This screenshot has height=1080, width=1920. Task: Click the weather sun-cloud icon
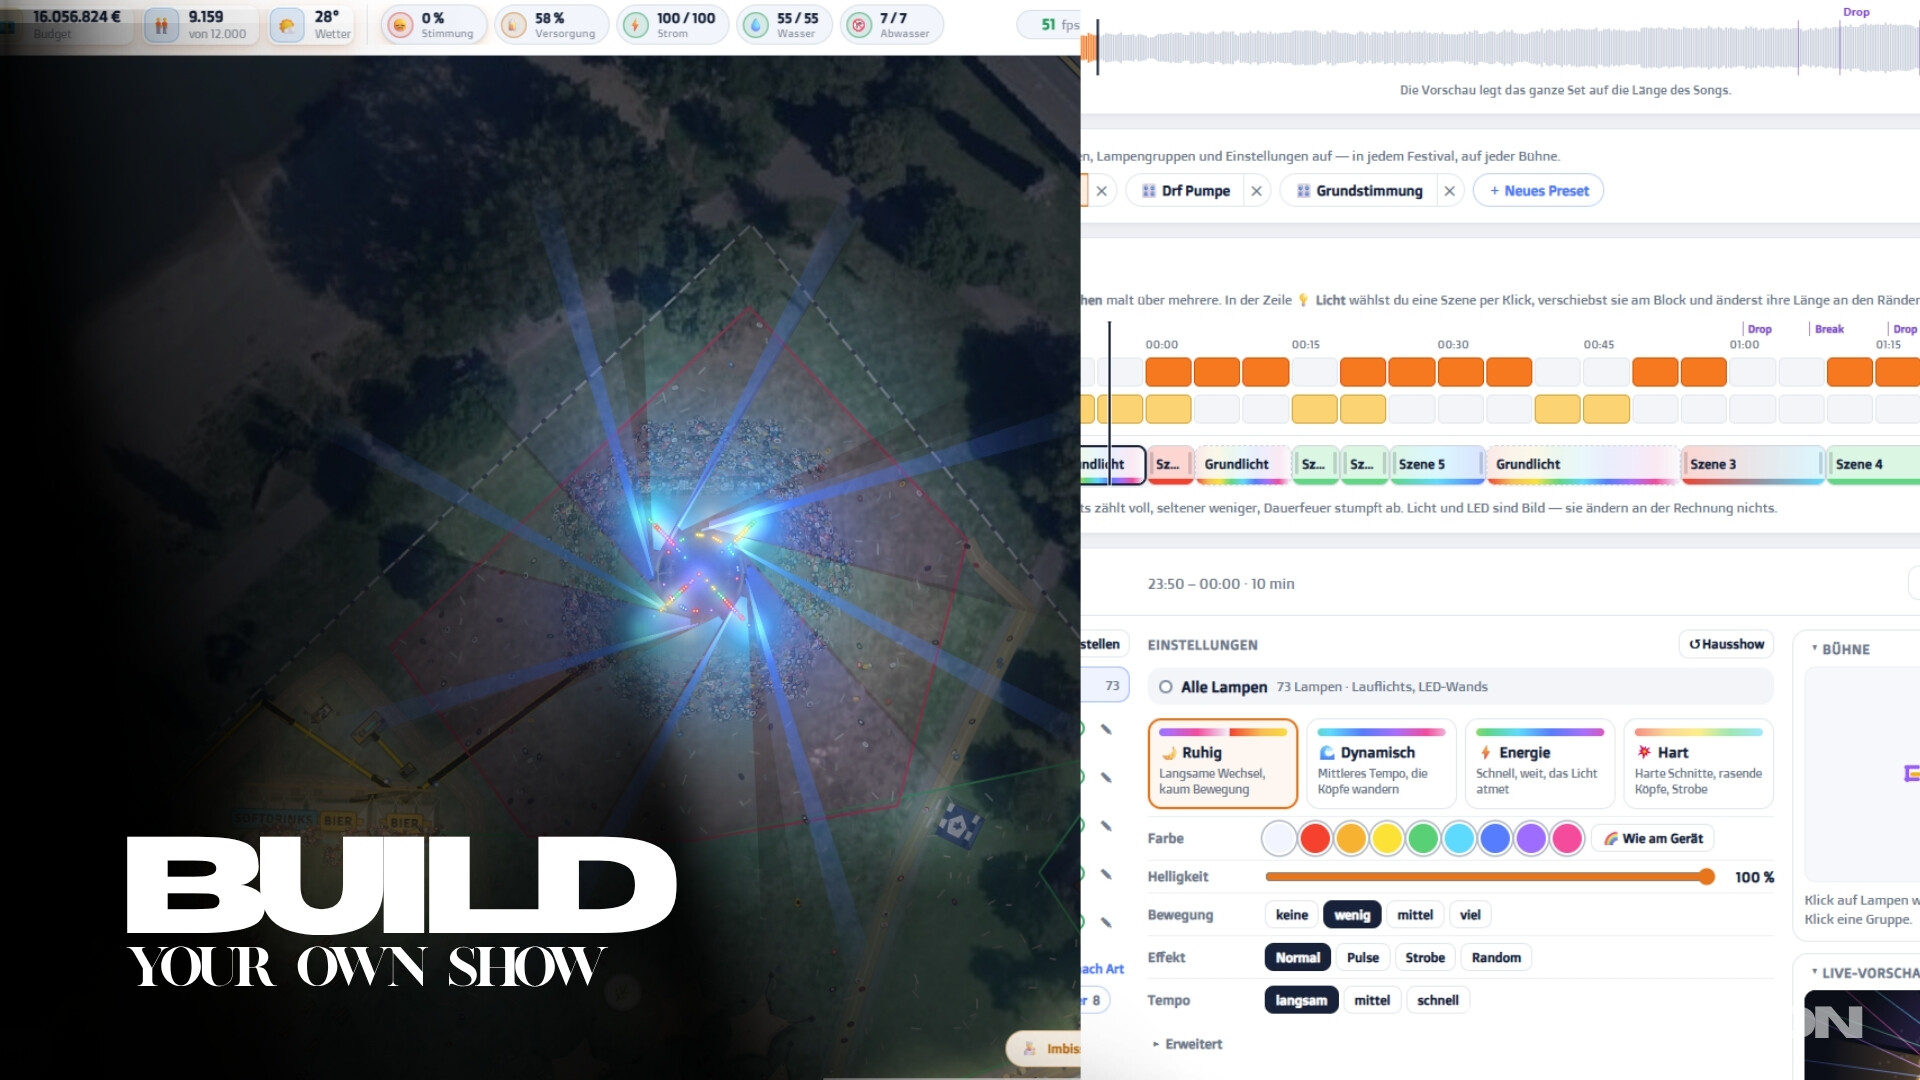click(287, 25)
